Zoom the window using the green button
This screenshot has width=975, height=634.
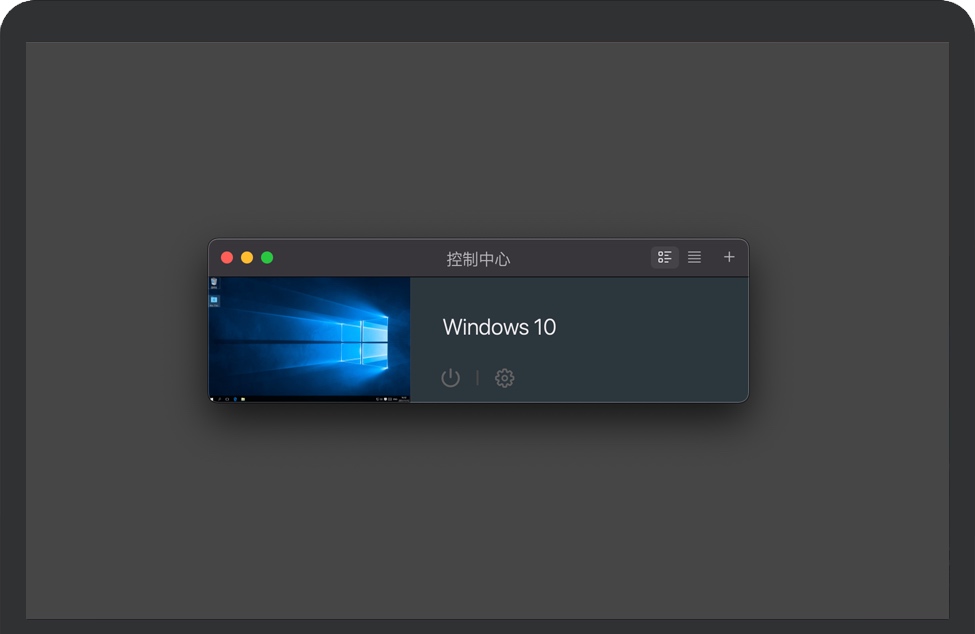click(x=267, y=258)
